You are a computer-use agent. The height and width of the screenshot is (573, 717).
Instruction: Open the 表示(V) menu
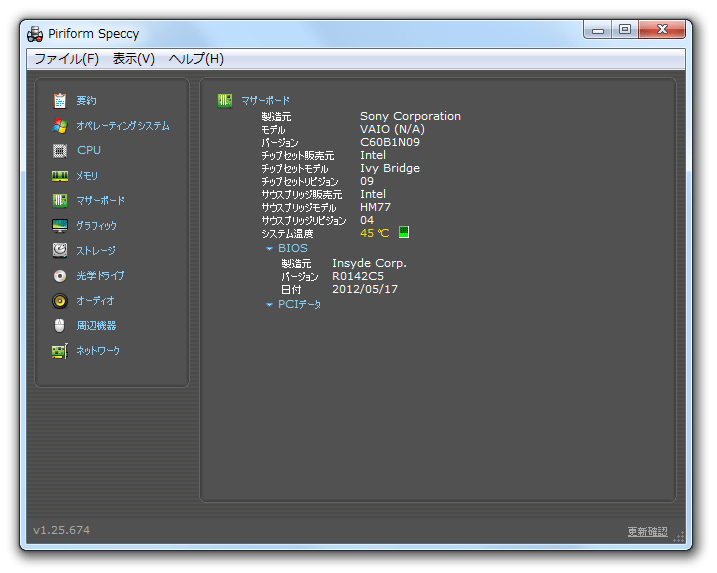pos(134,59)
